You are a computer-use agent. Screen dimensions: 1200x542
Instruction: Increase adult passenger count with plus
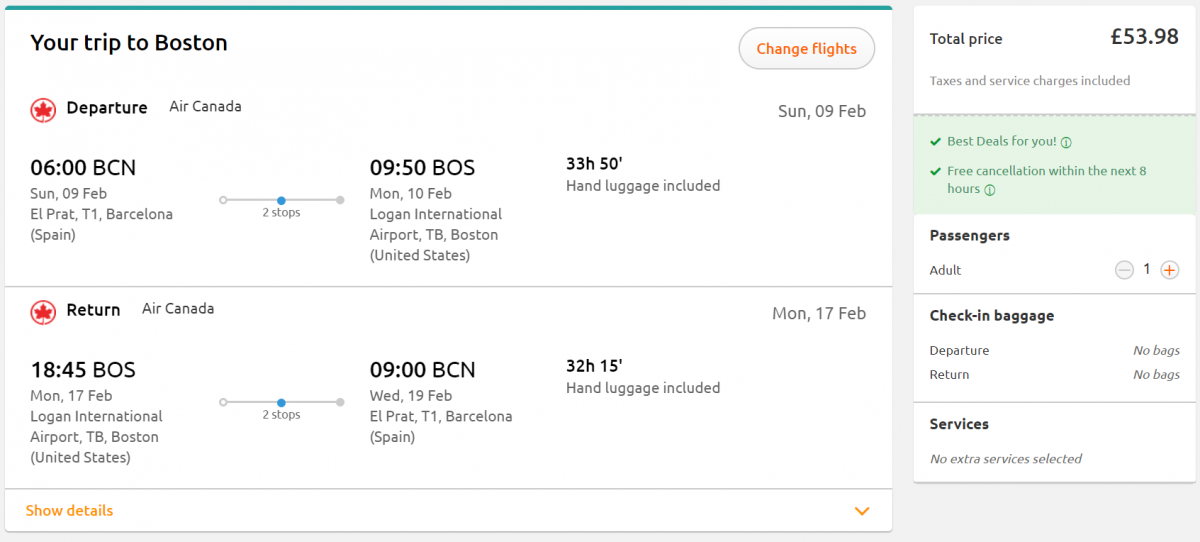coord(1169,270)
